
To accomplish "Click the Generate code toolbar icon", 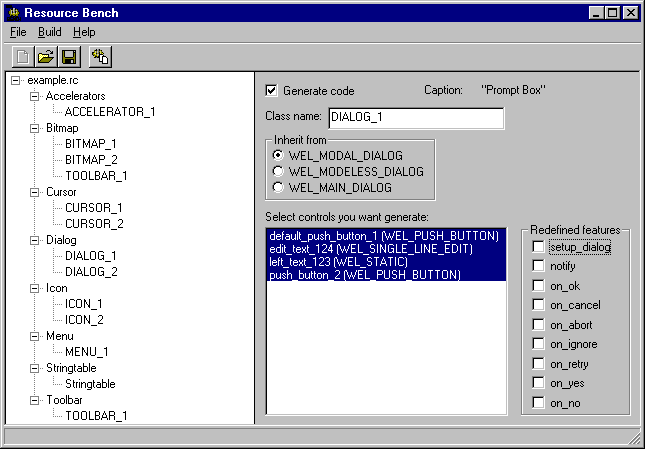I will coord(99,57).
